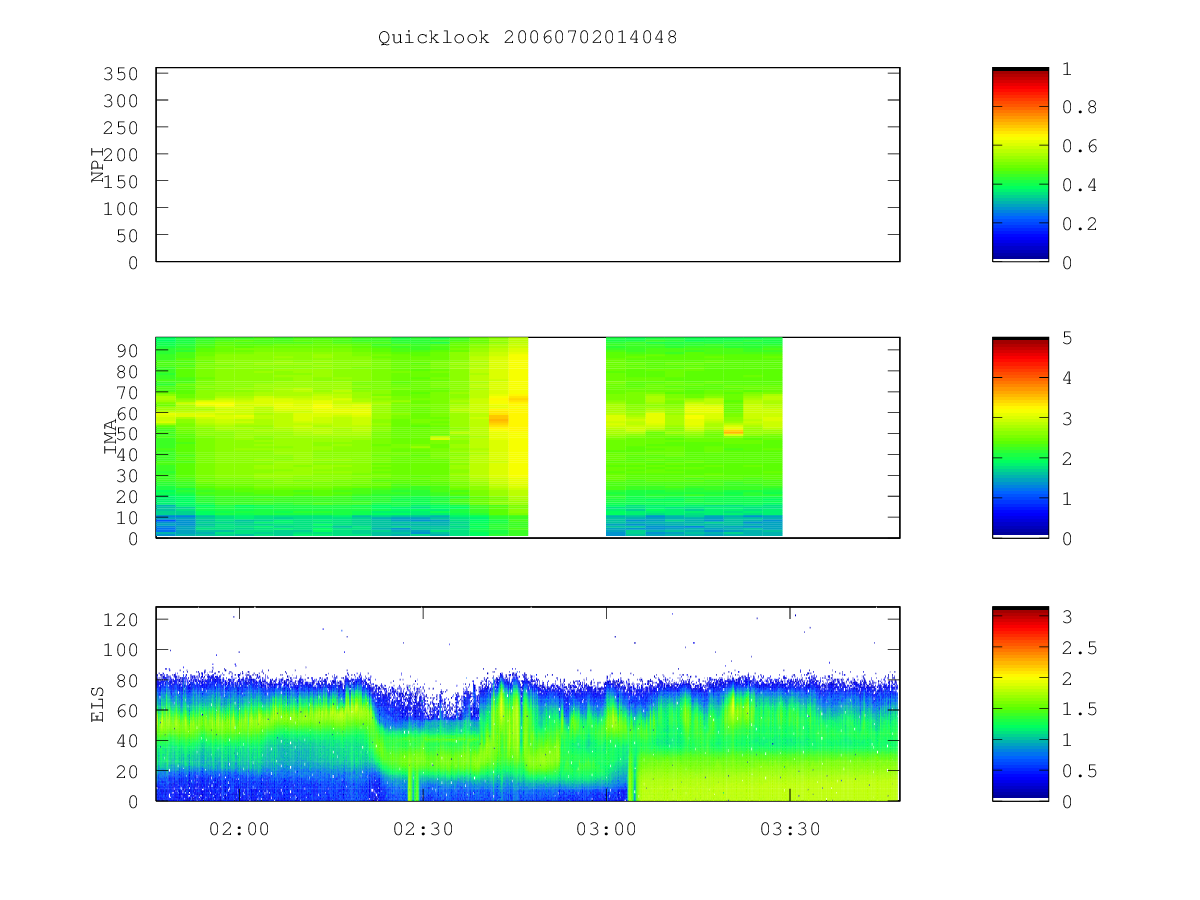Click the 1.5 label on ELS colorbar

coord(1078,709)
